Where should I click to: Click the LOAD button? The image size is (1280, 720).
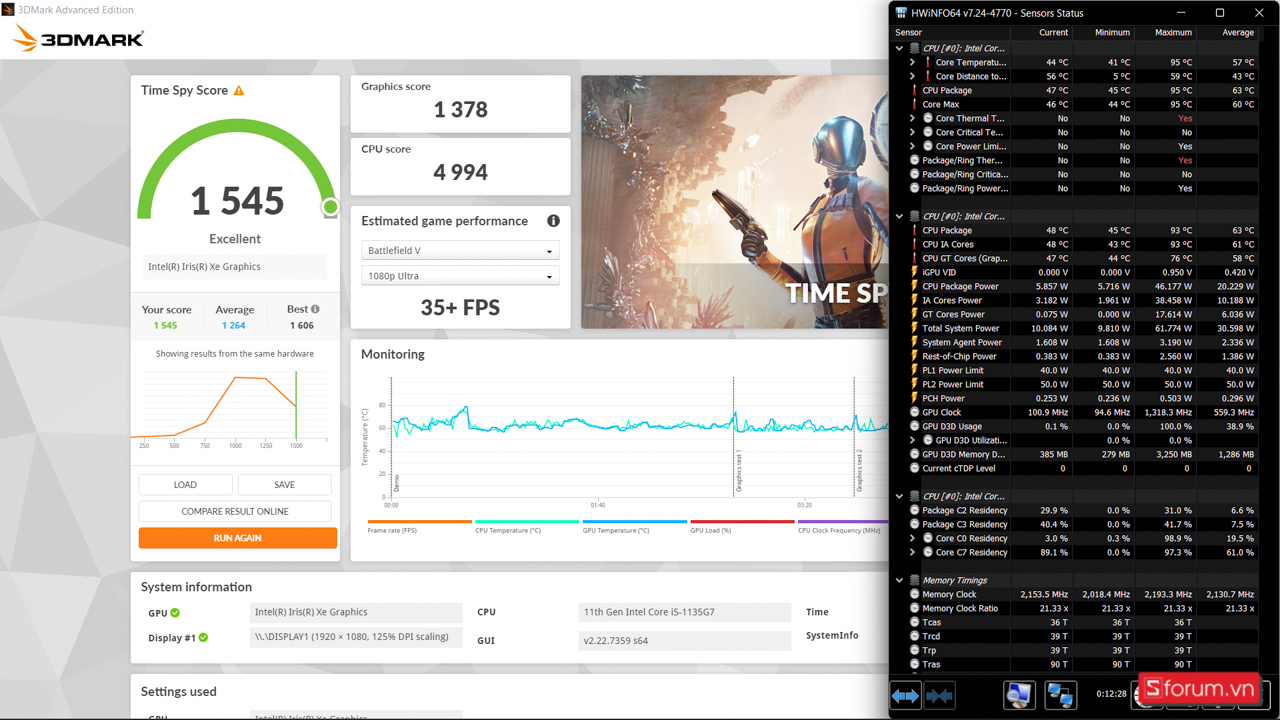185,484
